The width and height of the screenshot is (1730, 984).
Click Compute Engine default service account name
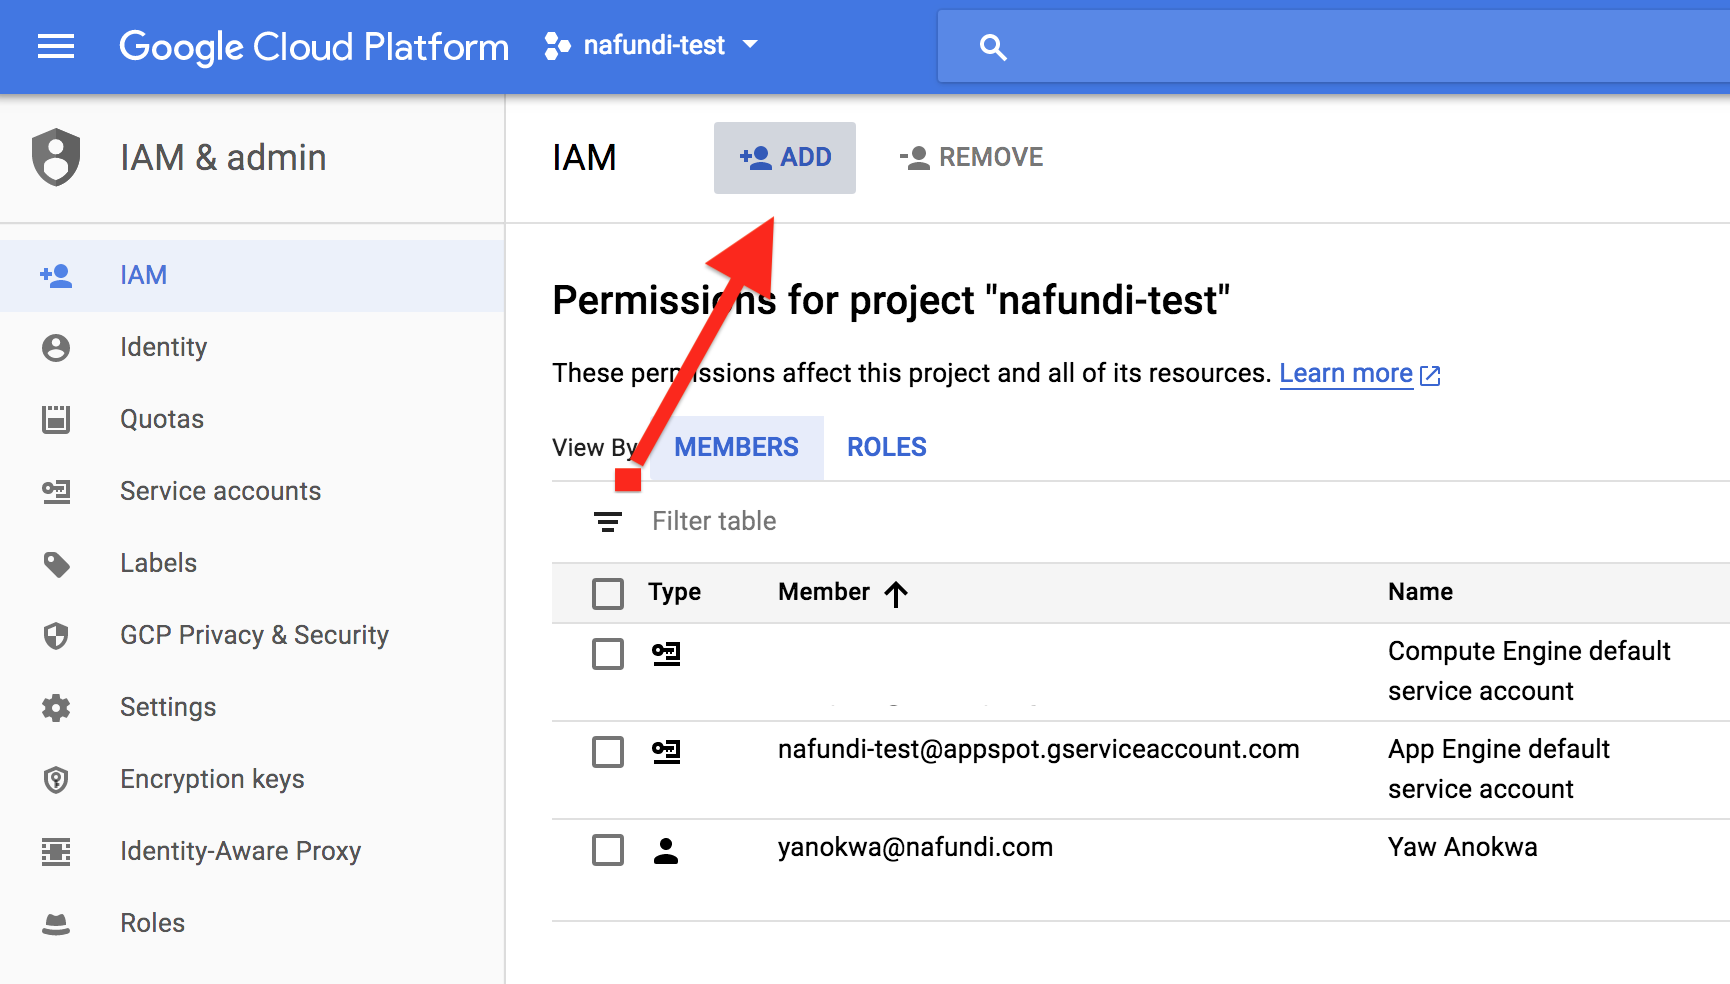click(x=1529, y=671)
